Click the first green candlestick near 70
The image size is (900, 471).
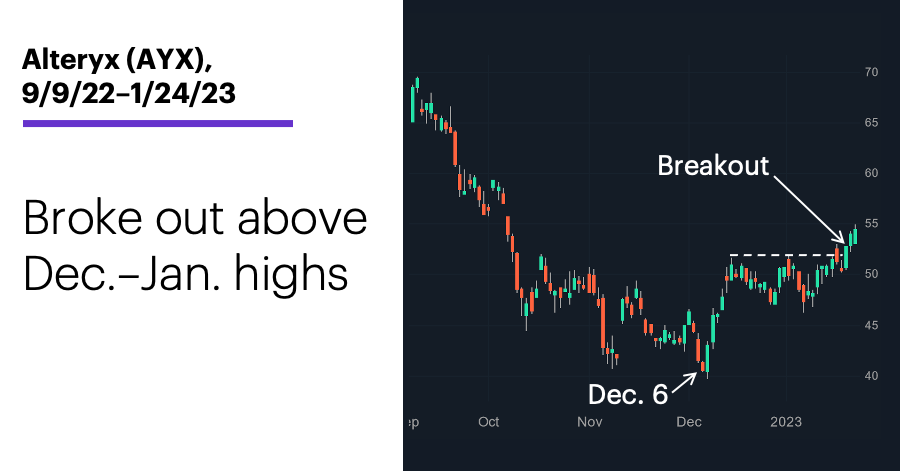click(413, 103)
